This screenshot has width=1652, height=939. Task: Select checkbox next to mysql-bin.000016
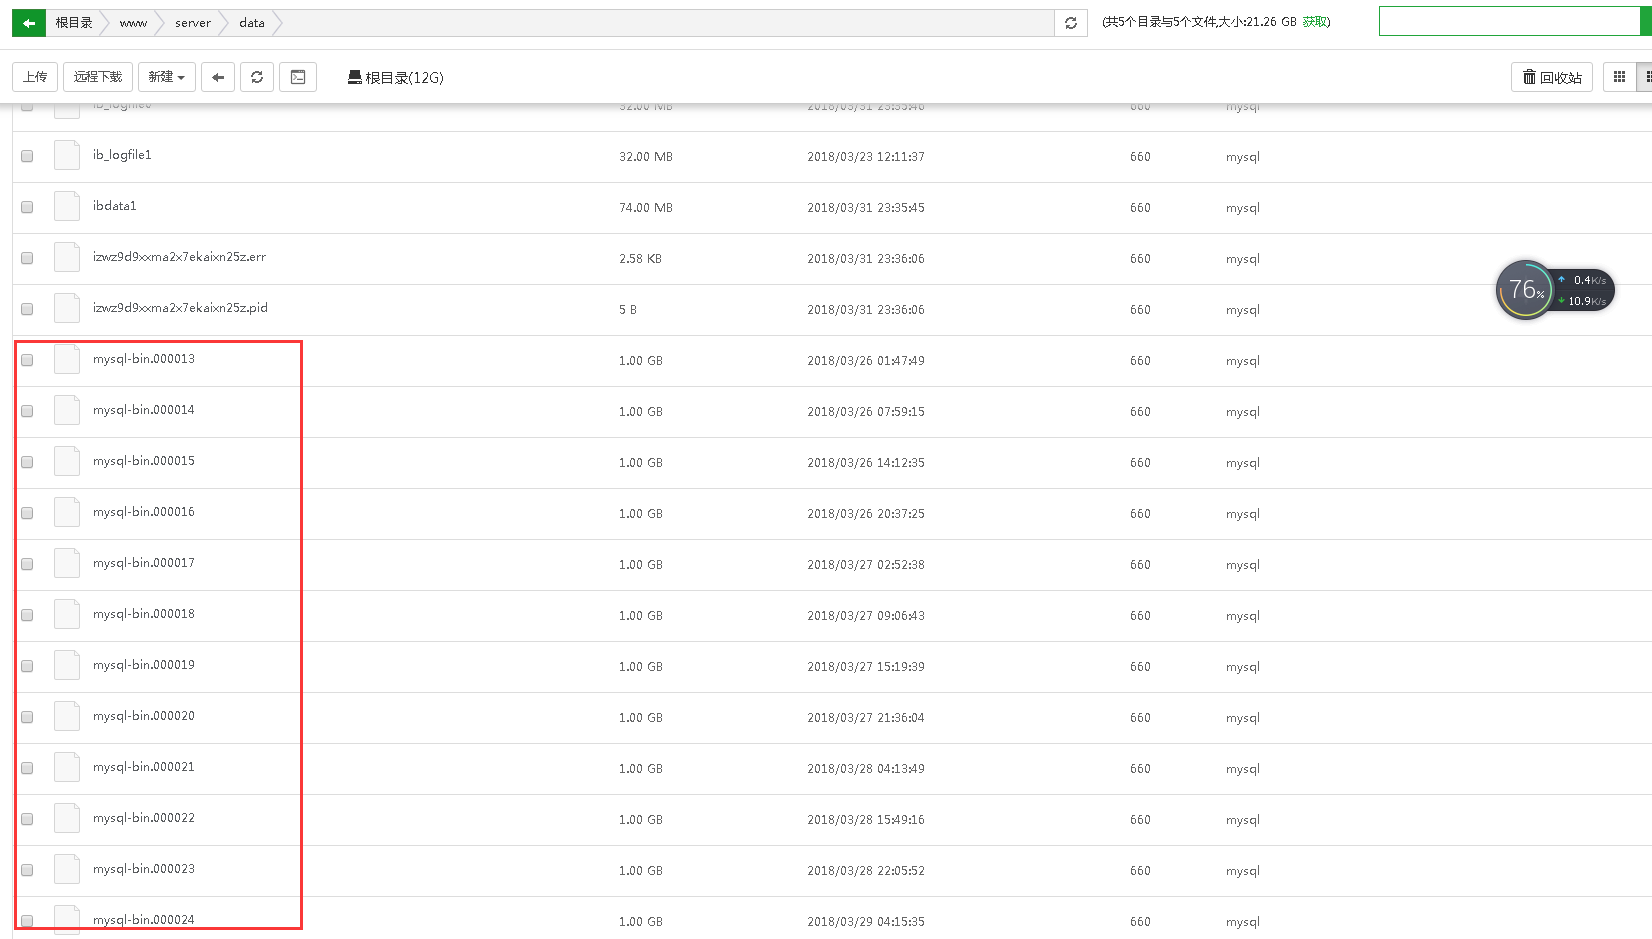coord(27,513)
